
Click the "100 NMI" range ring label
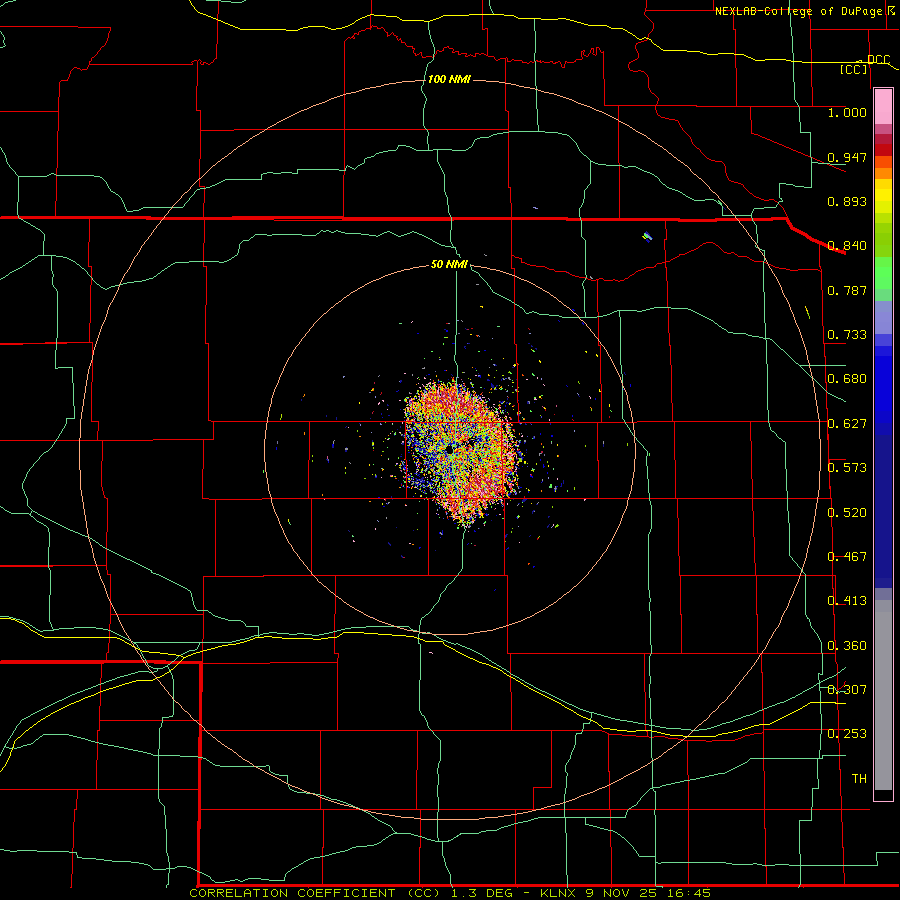(x=449, y=79)
